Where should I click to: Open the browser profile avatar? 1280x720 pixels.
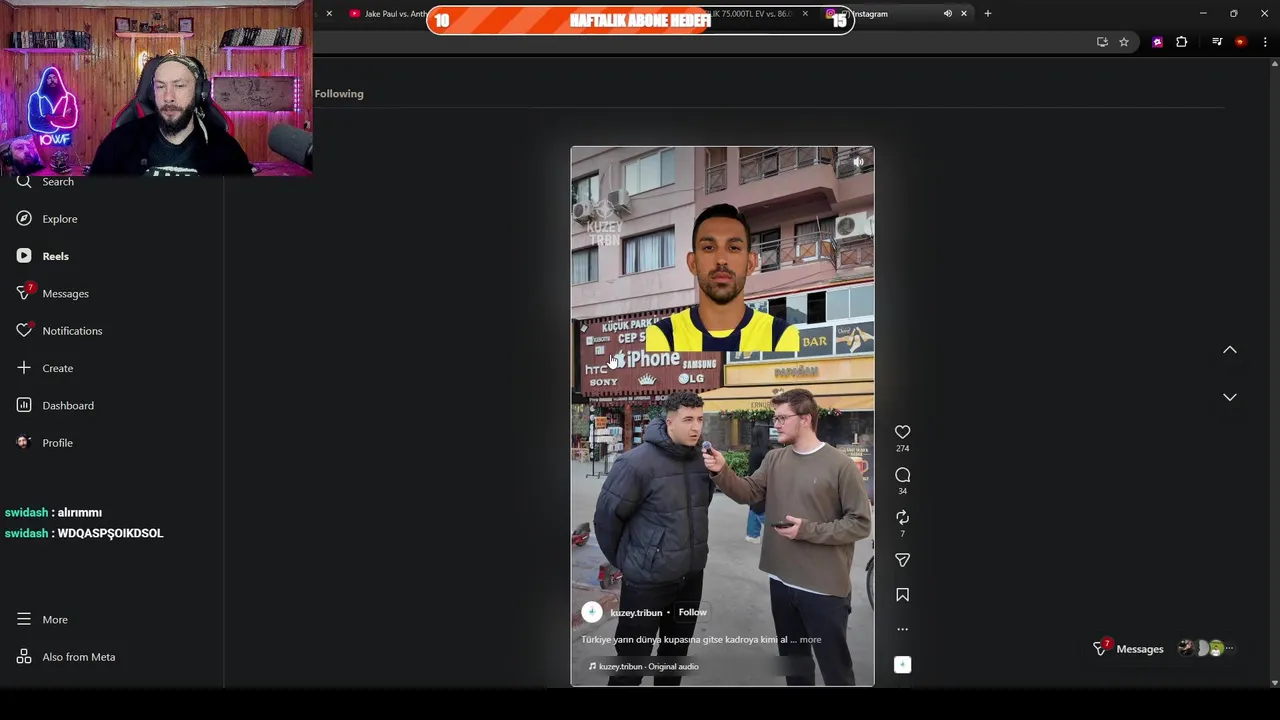pyautogui.click(x=1241, y=42)
